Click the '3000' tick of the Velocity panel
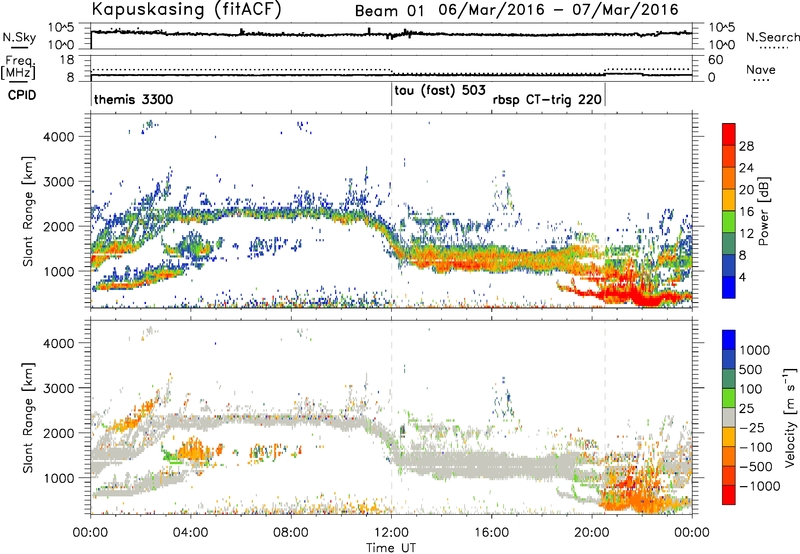Viewport: 800px width, 554px height. 59,388
